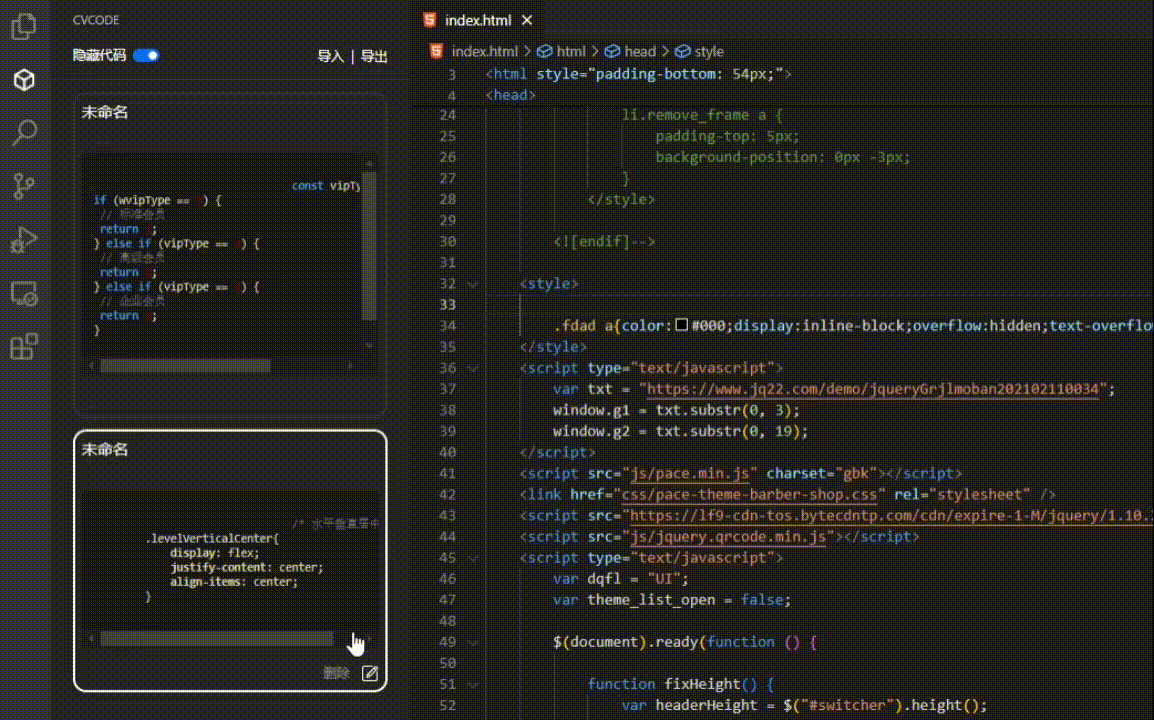Click line number 41 in the gutter
Screen dimensions: 1154x720
coord(447,473)
